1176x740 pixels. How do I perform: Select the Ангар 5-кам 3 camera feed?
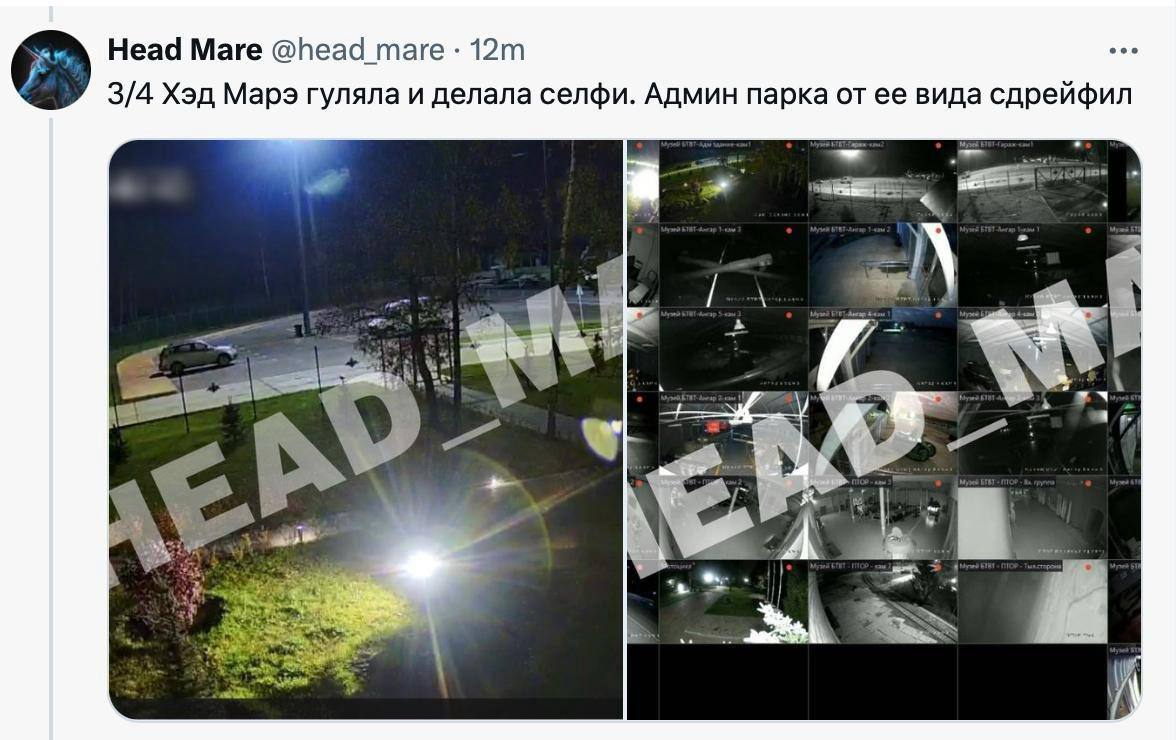(733, 349)
